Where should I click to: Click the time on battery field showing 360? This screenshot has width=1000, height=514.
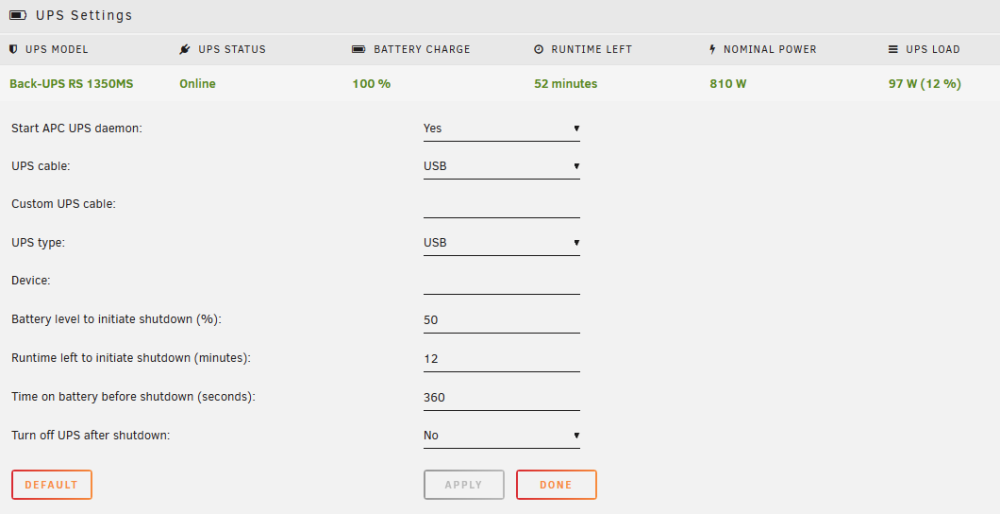coord(501,397)
